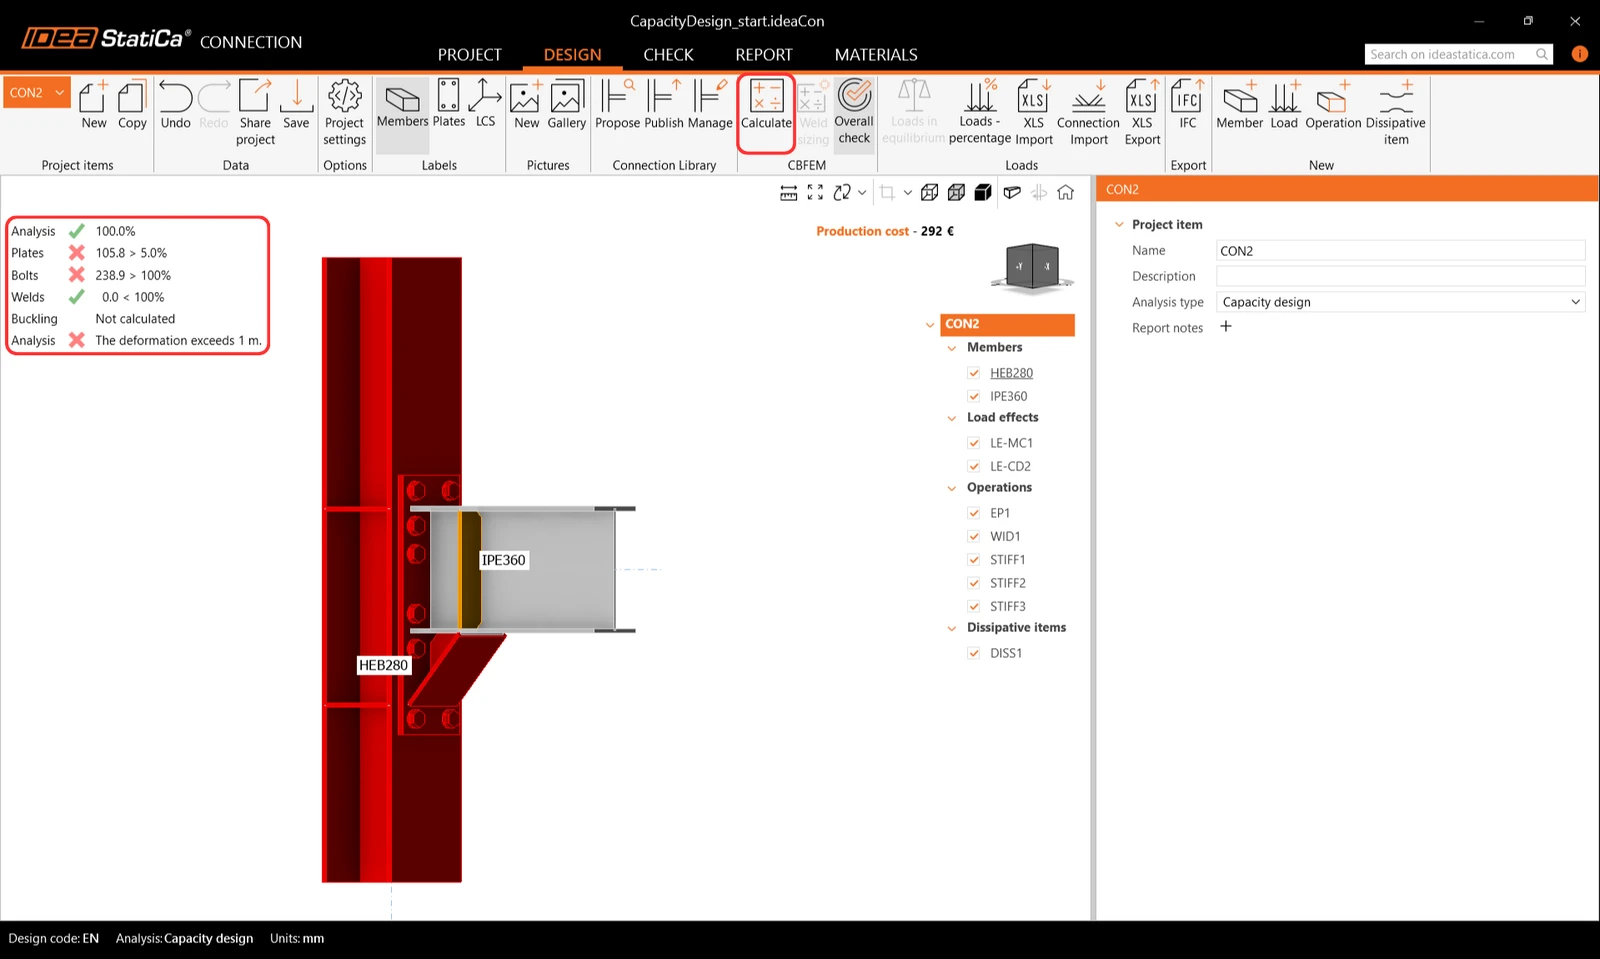Export to IFC
The height and width of the screenshot is (959, 1600).
1187,105
